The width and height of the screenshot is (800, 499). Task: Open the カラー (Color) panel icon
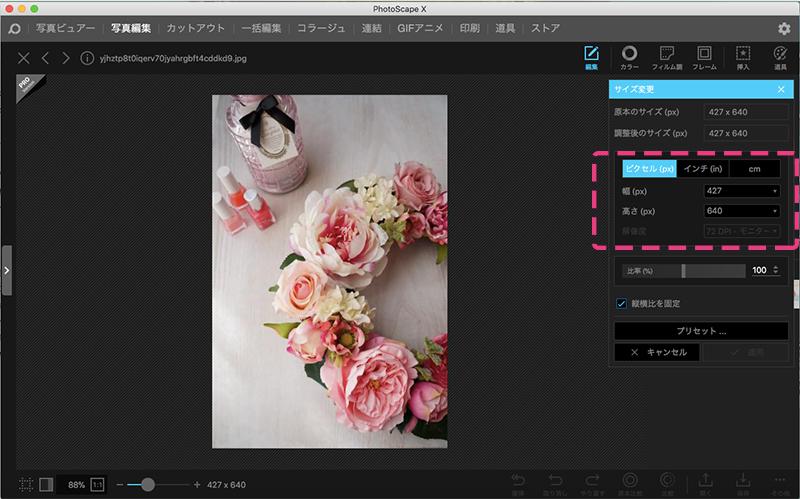click(x=629, y=57)
